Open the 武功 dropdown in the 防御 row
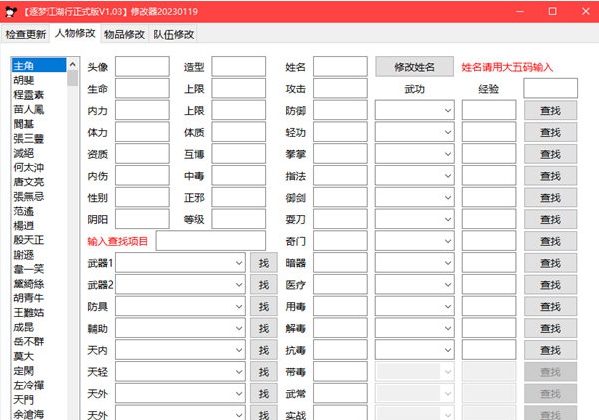Screen dimensions: 599x420 tap(415, 110)
